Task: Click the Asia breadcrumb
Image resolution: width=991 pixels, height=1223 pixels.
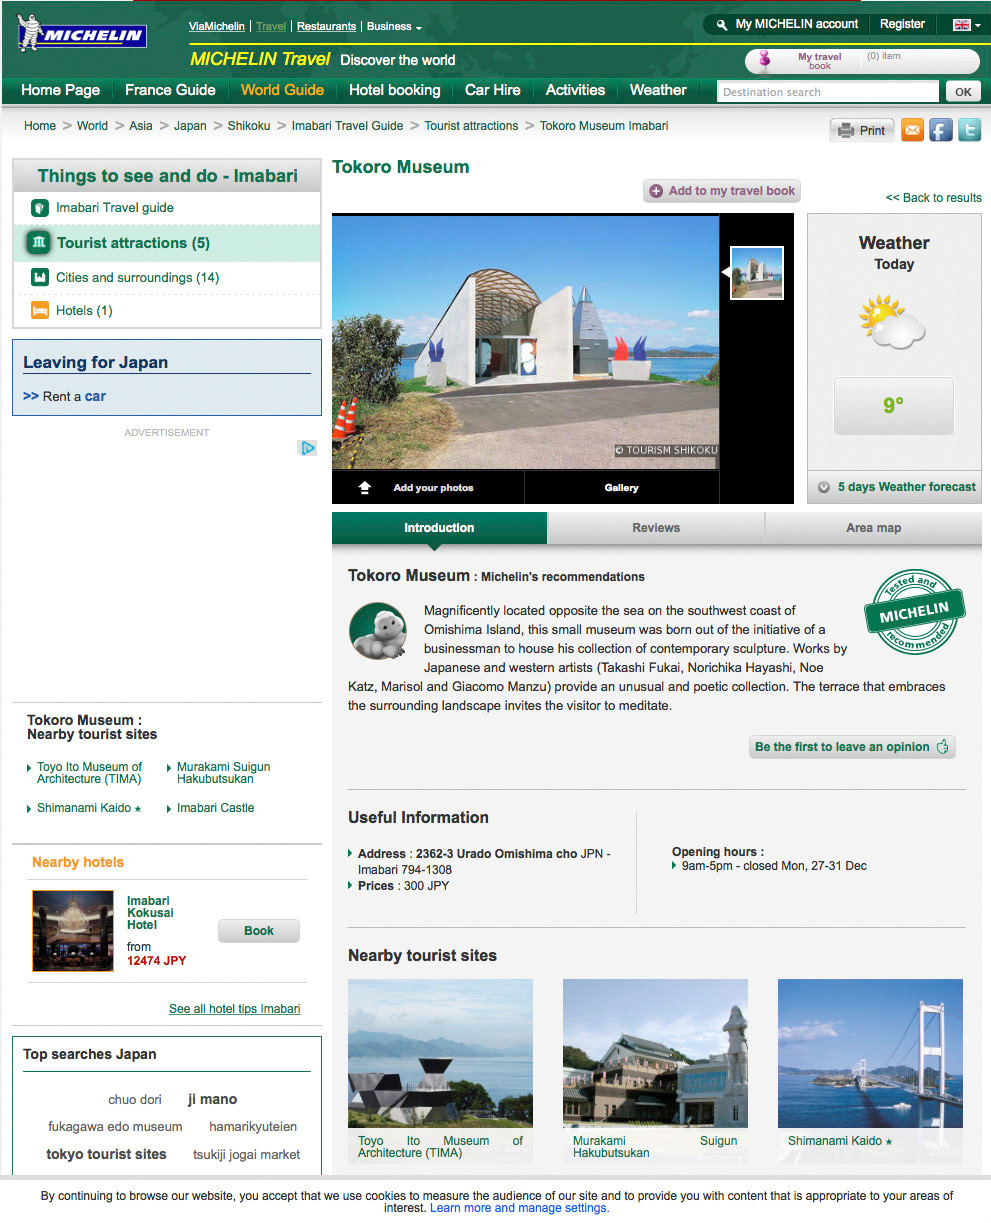Action: (141, 126)
